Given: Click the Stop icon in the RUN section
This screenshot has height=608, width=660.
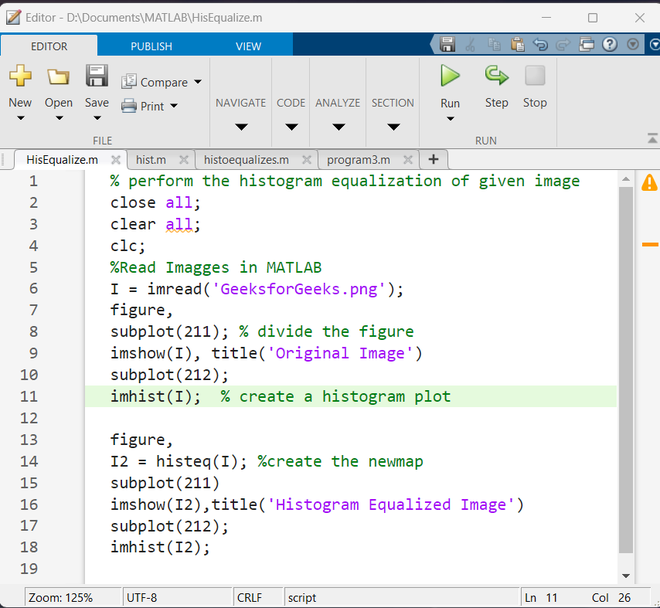Looking at the screenshot, I should tap(535, 76).
